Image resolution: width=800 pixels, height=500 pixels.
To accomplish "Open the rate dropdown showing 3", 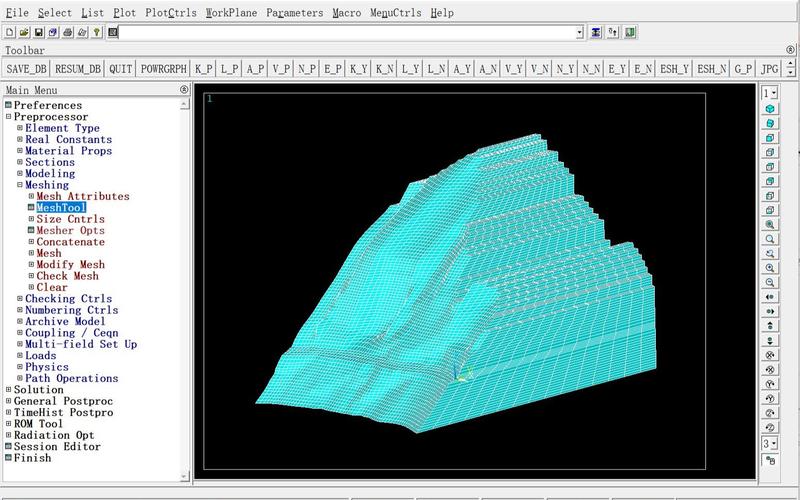I will [x=770, y=442].
